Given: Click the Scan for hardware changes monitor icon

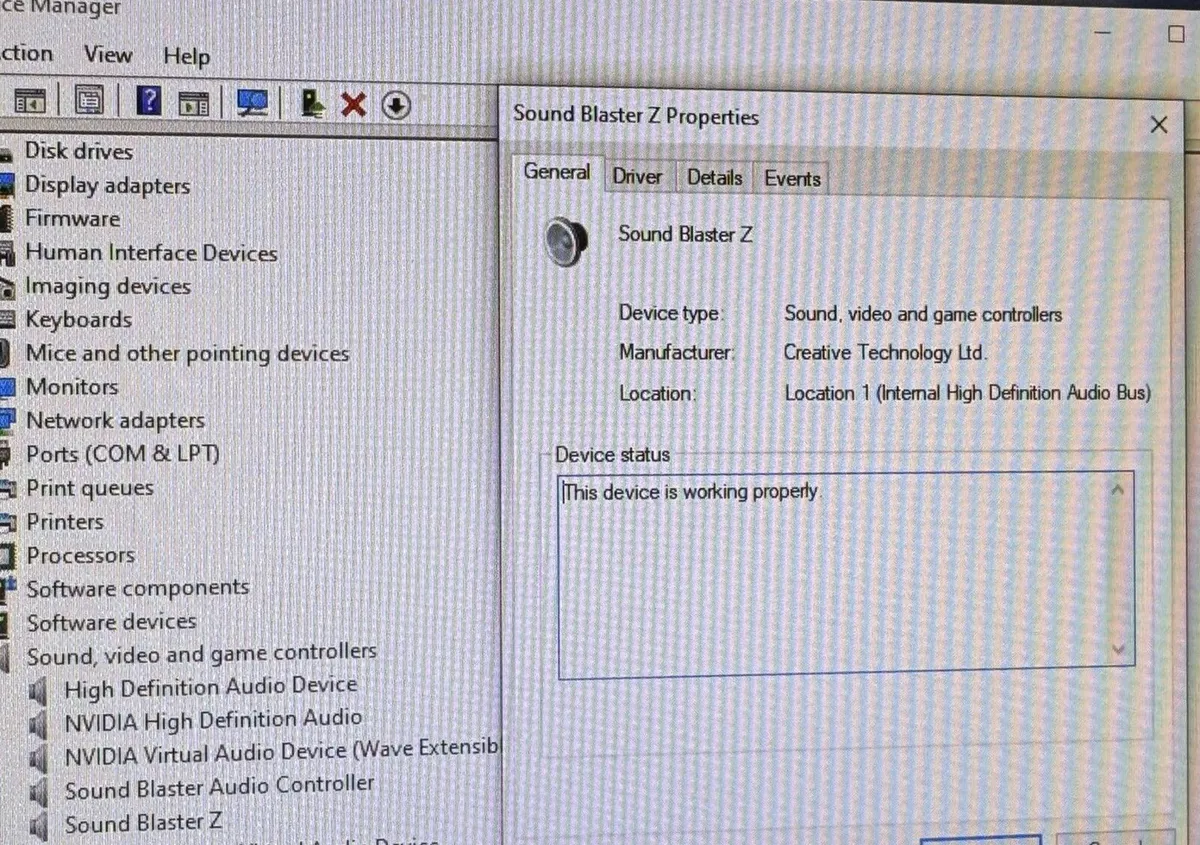Looking at the screenshot, I should click(252, 102).
